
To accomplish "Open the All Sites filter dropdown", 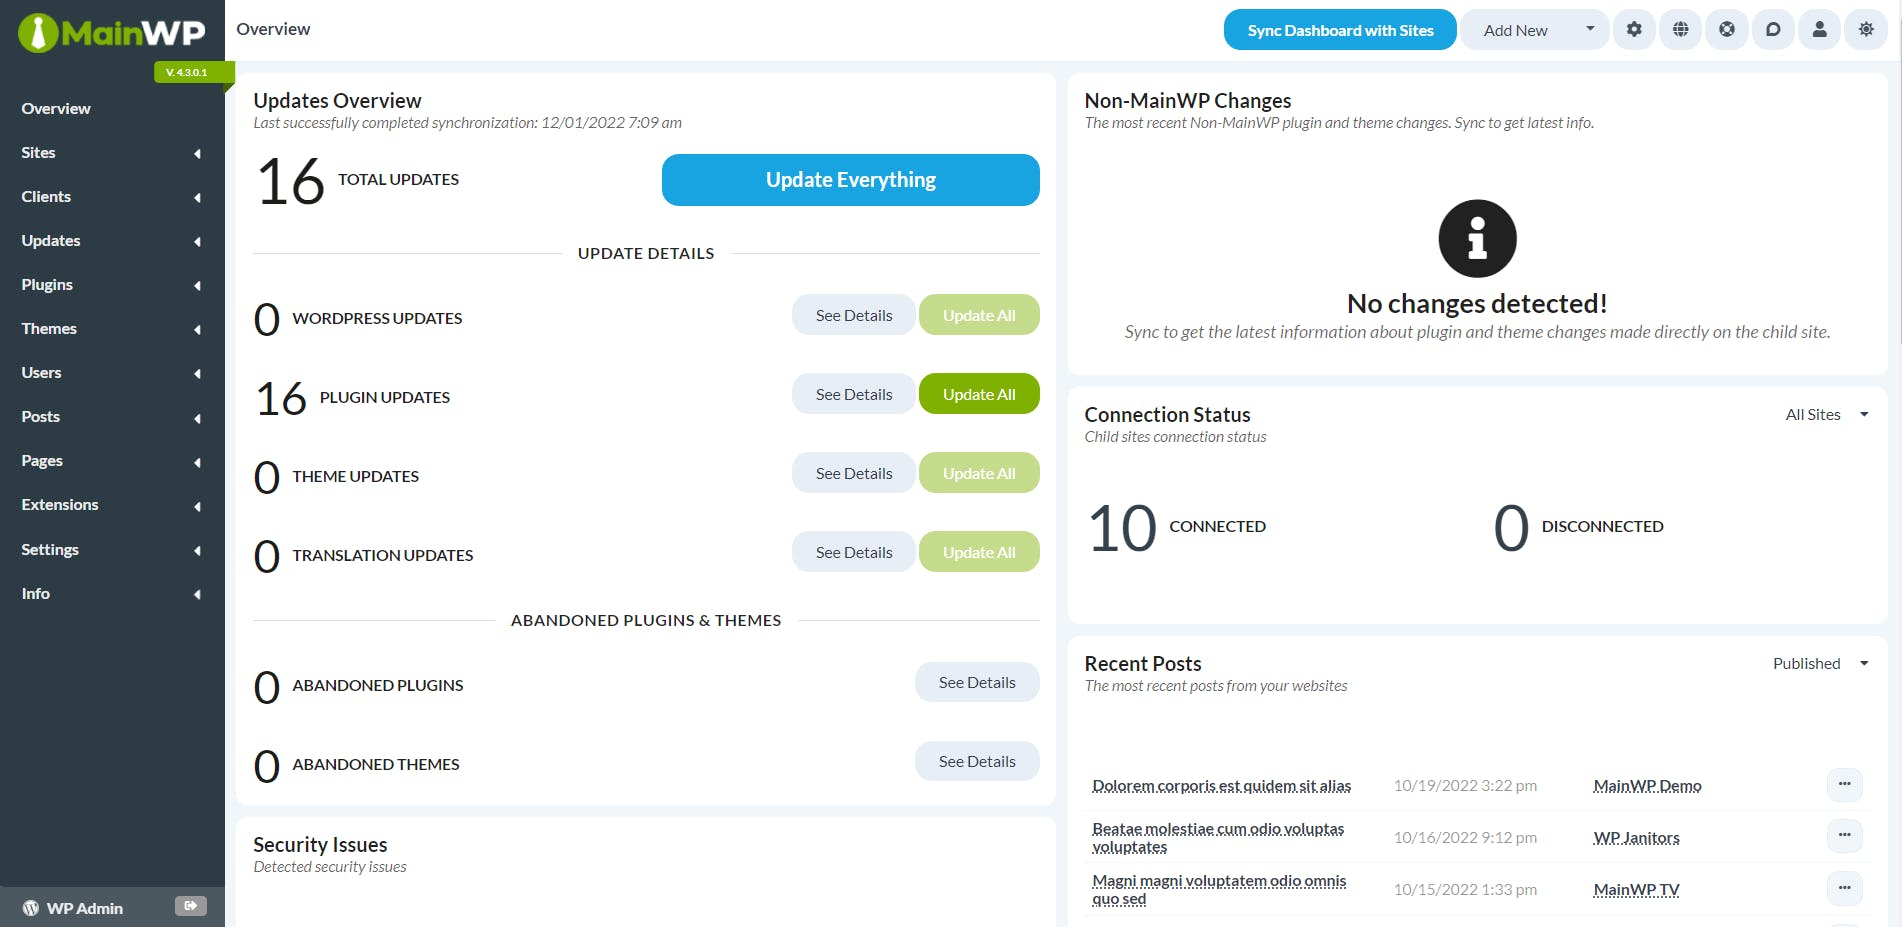I will pyautogui.click(x=1826, y=415).
